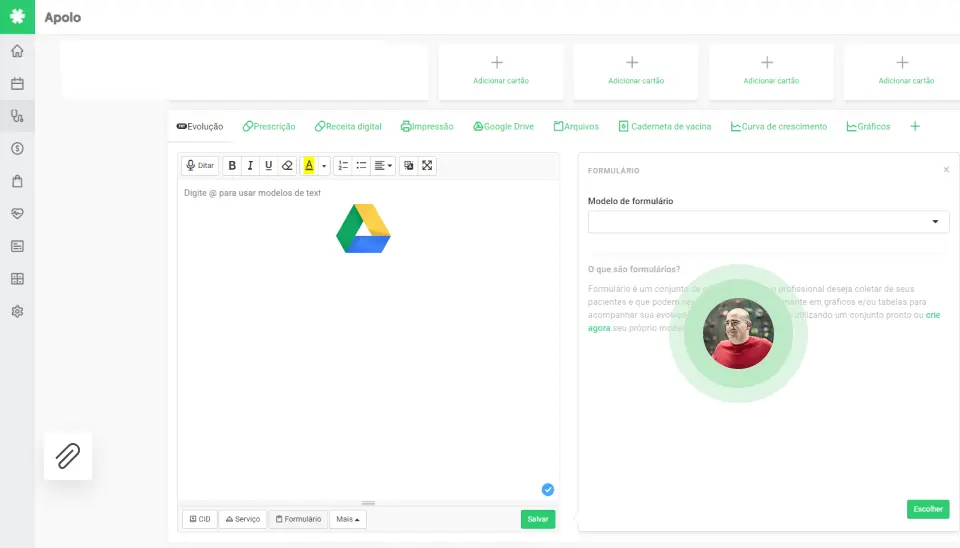Click the CID button
The height and width of the screenshot is (548, 960).
click(x=200, y=519)
